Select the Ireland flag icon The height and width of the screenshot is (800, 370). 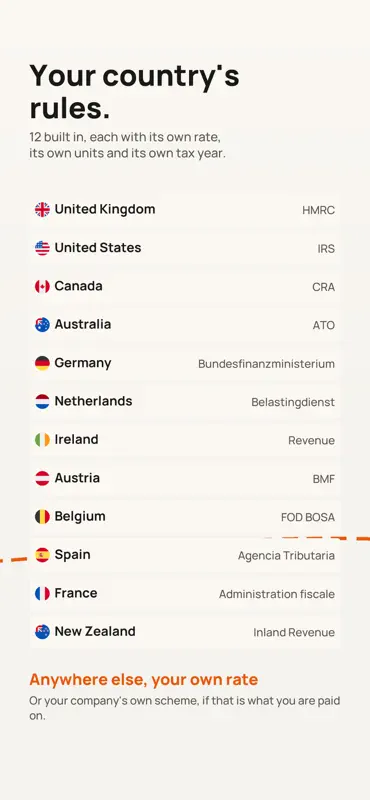click(42, 440)
